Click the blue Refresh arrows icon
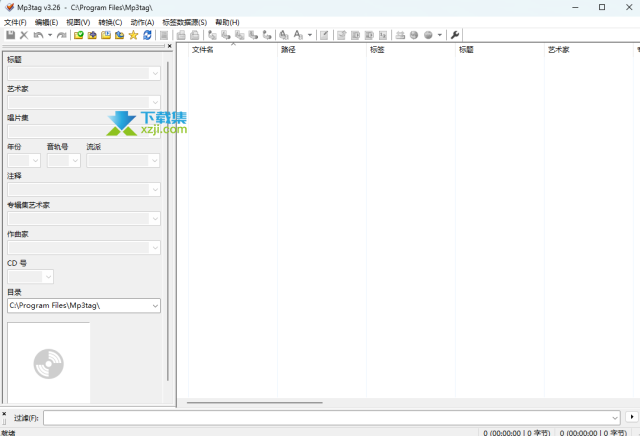Image resolution: width=640 pixels, height=436 pixels. (147, 35)
